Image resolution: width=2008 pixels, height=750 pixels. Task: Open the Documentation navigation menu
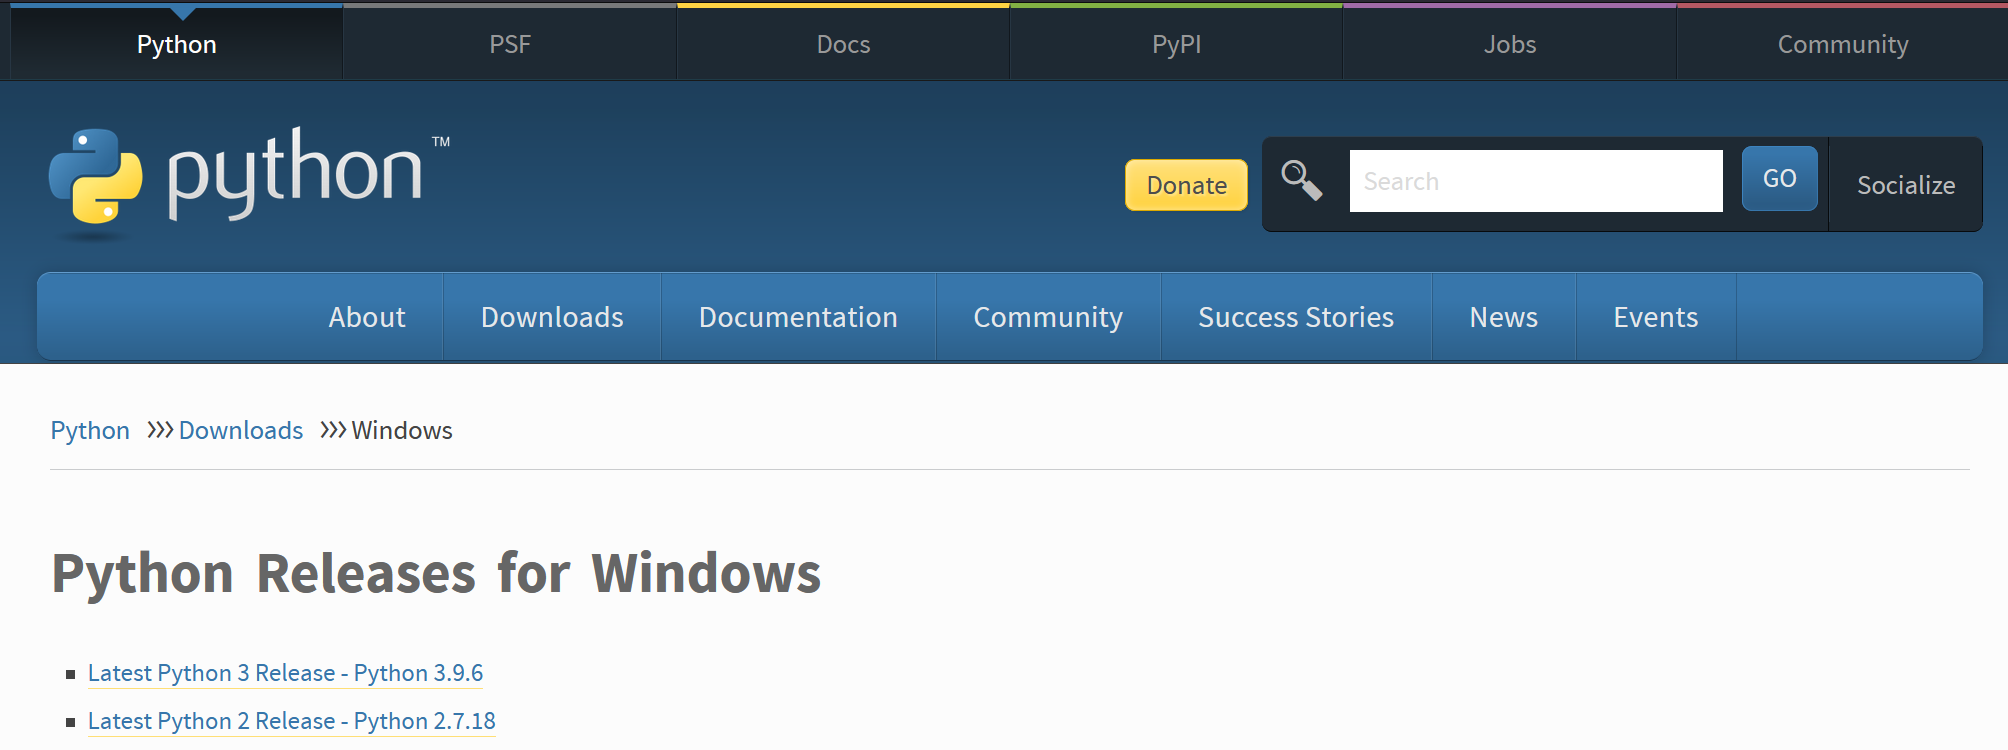point(798,317)
